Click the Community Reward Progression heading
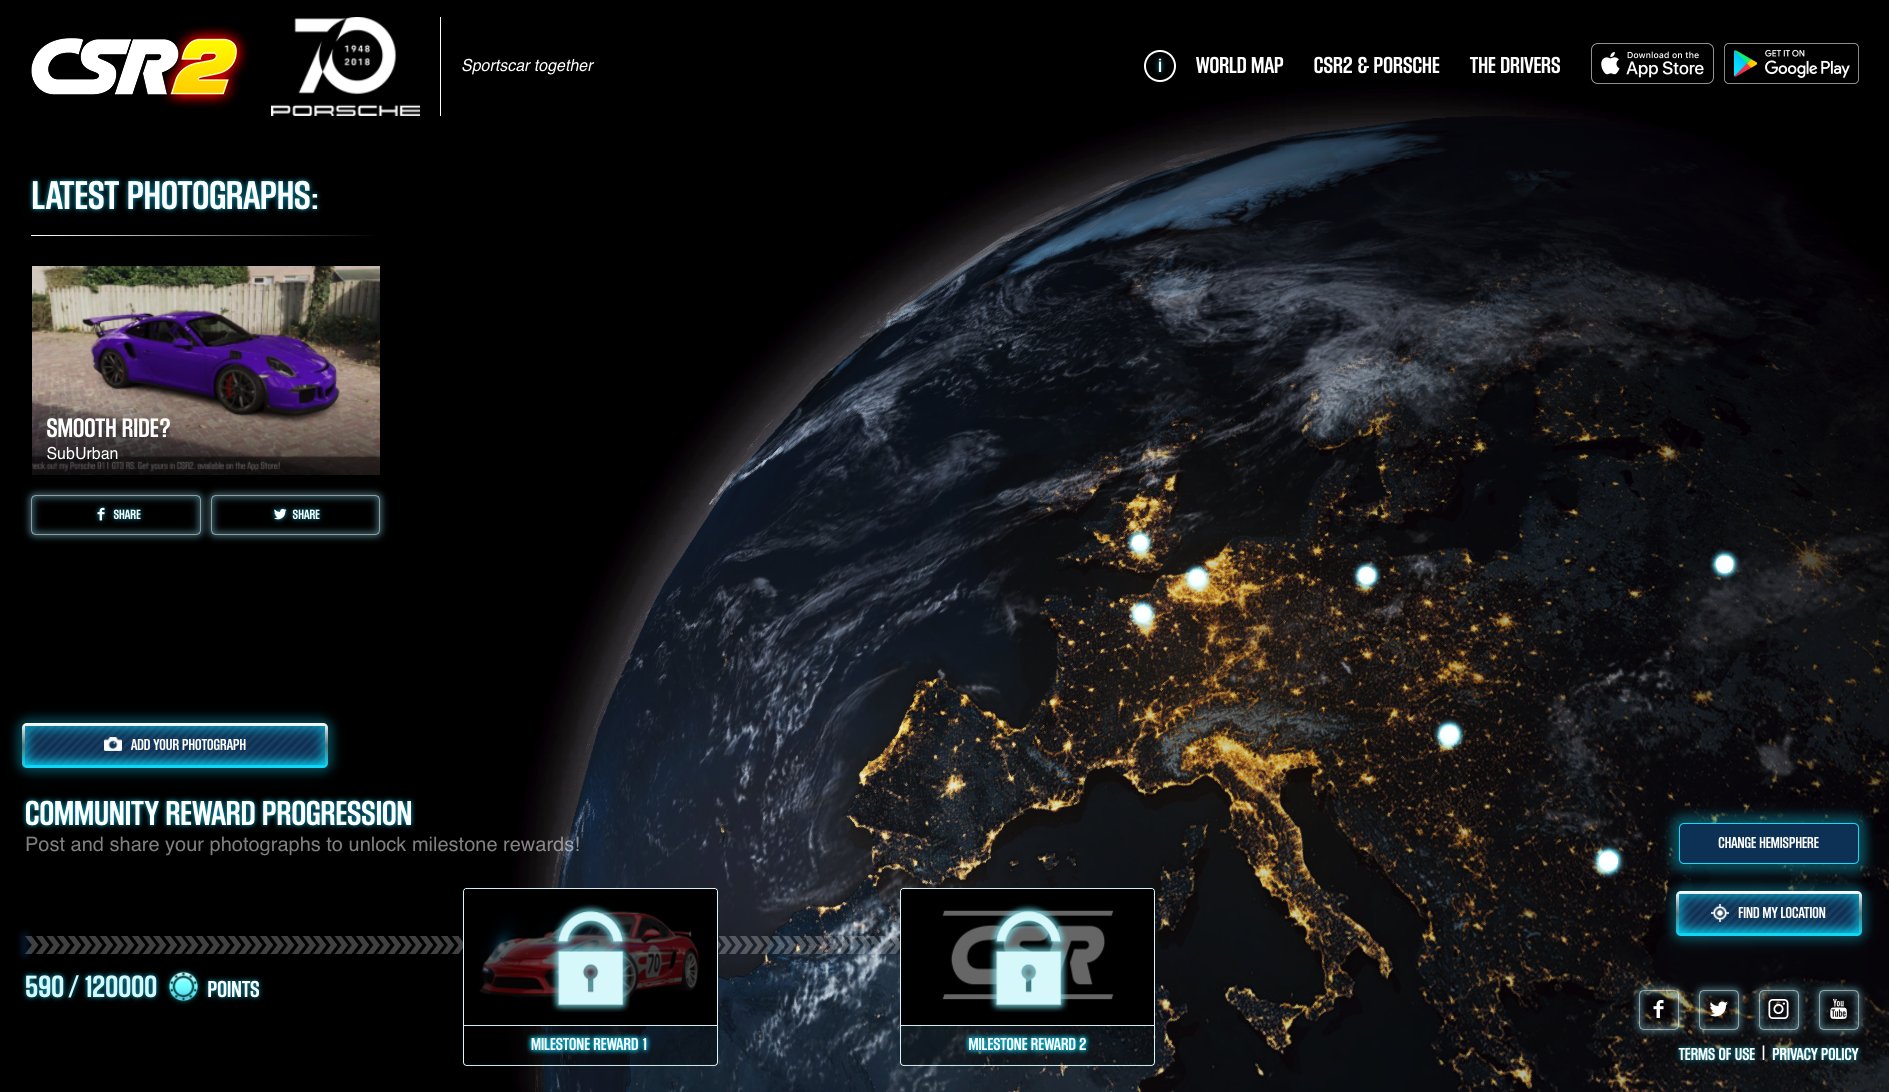This screenshot has width=1889, height=1092. click(218, 813)
